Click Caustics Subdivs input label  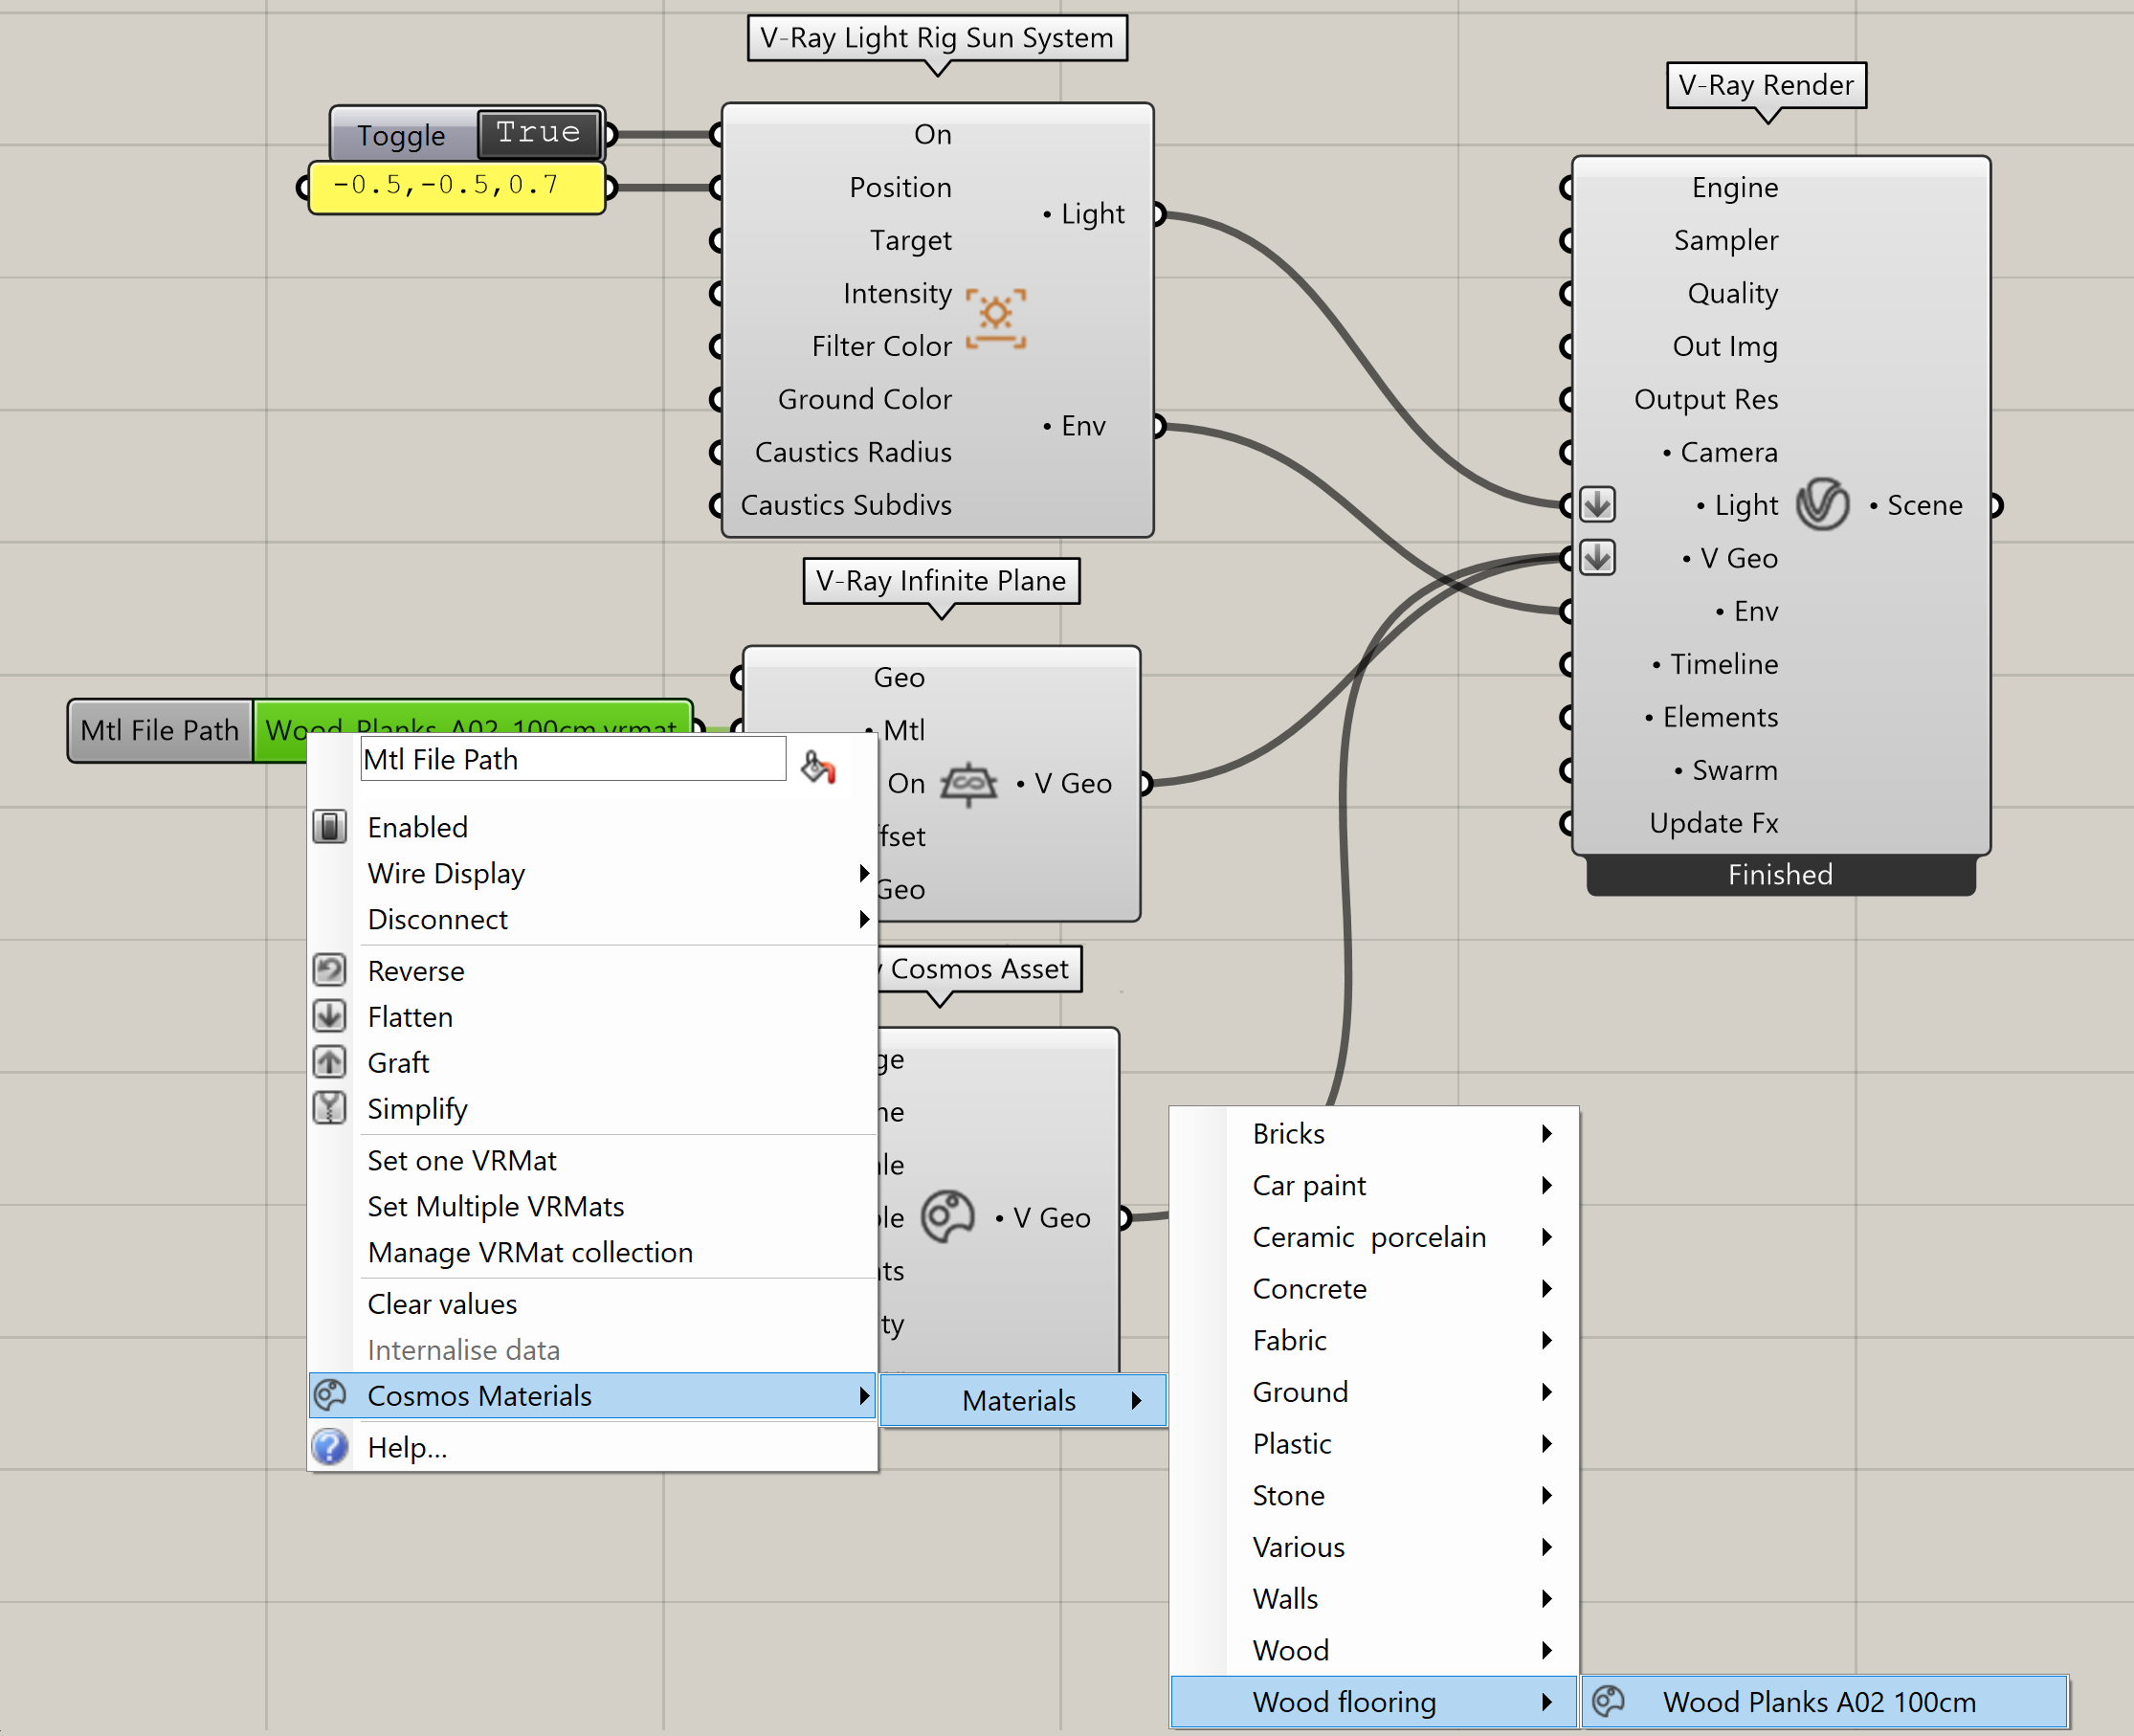tap(845, 505)
